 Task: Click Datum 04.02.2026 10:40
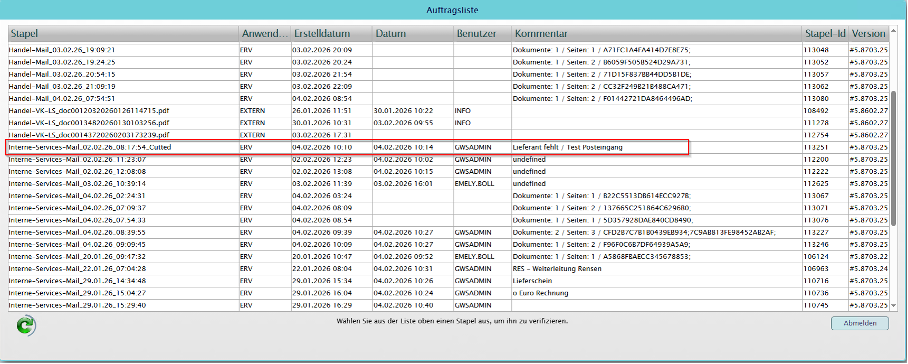(x=404, y=305)
